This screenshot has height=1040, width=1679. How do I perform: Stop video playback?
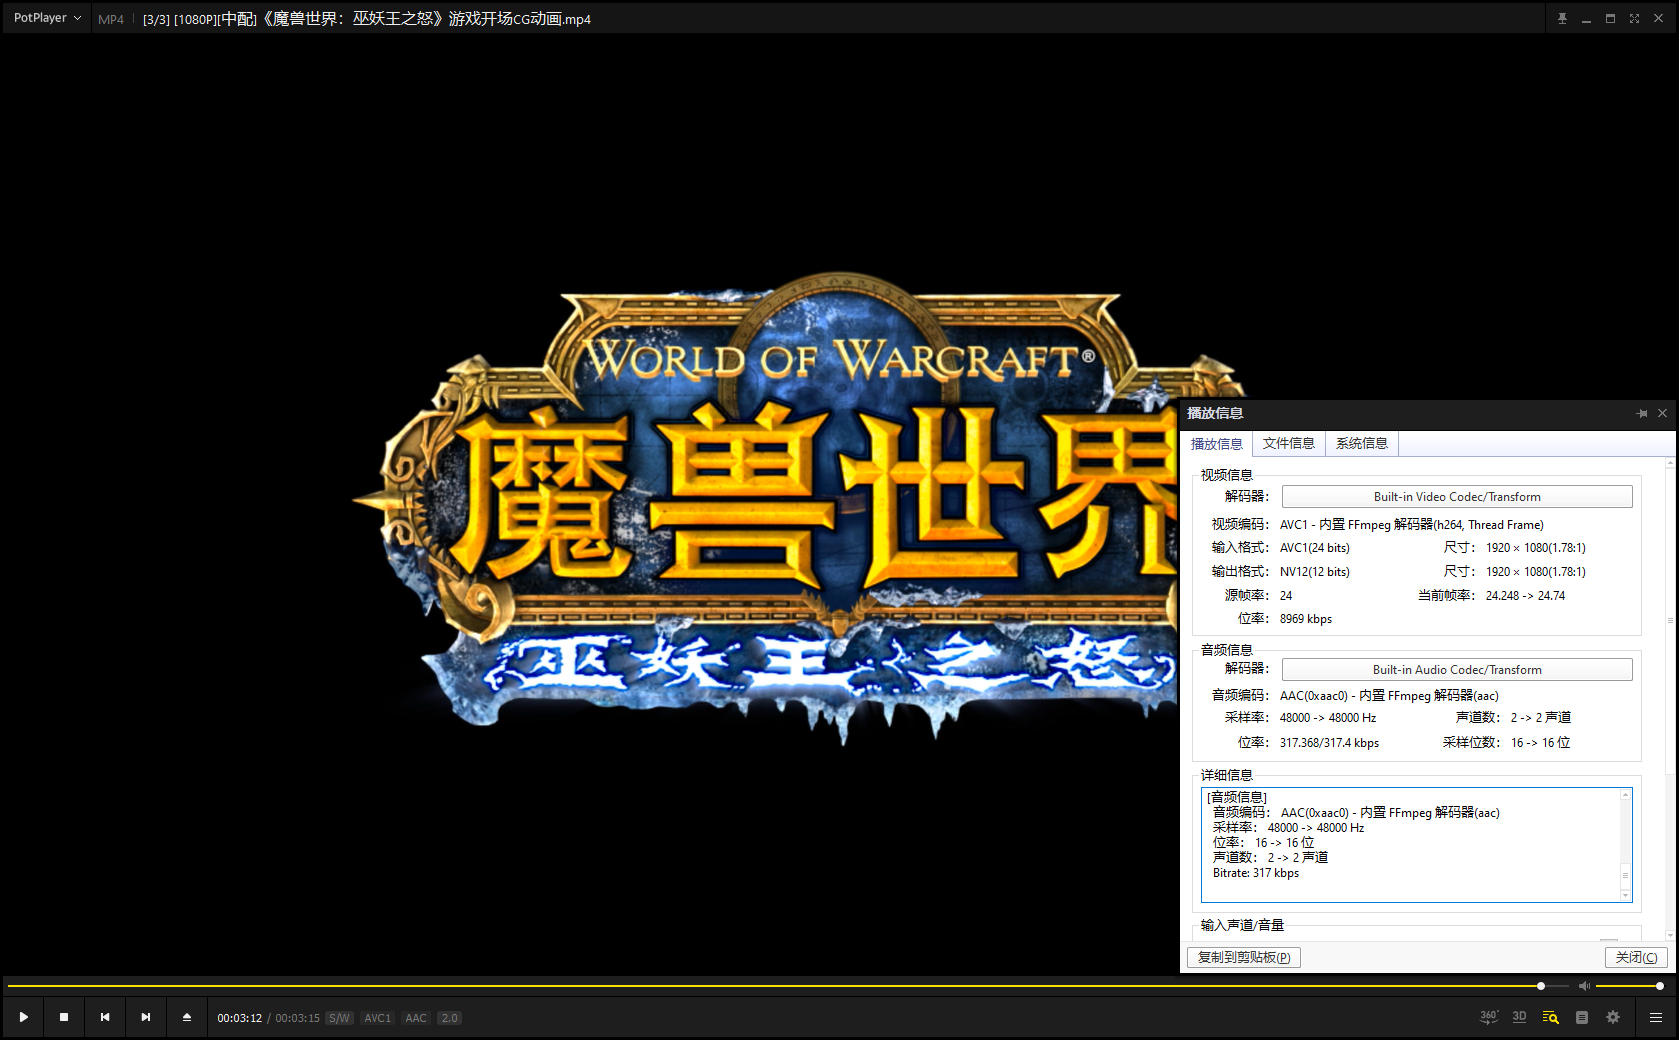pyautogui.click(x=64, y=1017)
